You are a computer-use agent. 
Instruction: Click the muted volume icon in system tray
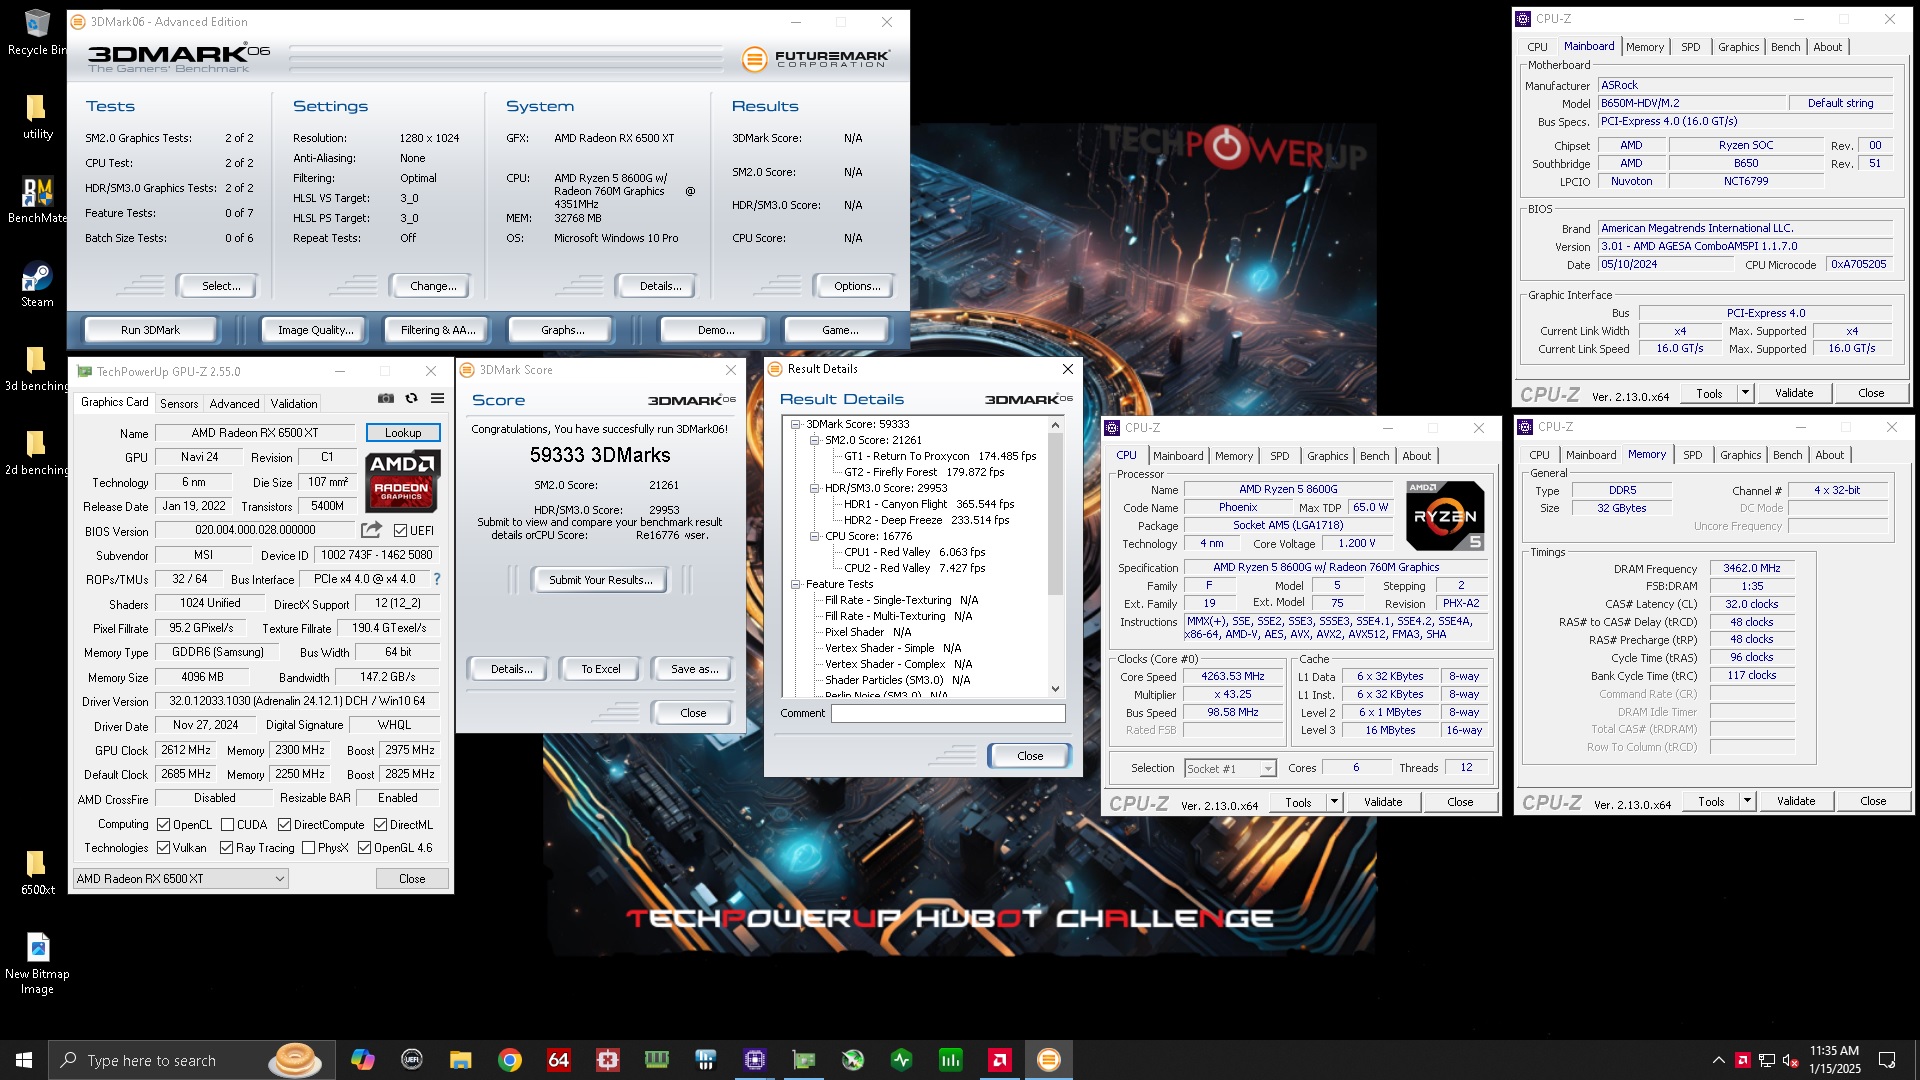[1791, 1060]
